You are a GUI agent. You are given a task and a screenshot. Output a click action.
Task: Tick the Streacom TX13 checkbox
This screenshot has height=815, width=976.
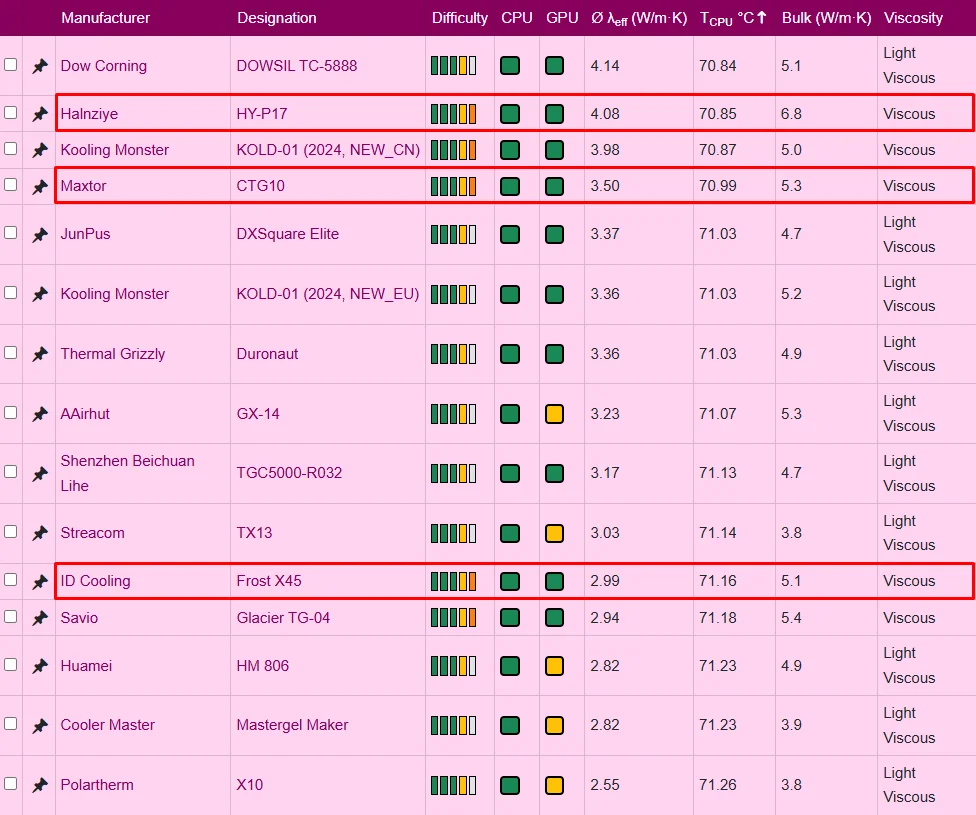point(11,531)
